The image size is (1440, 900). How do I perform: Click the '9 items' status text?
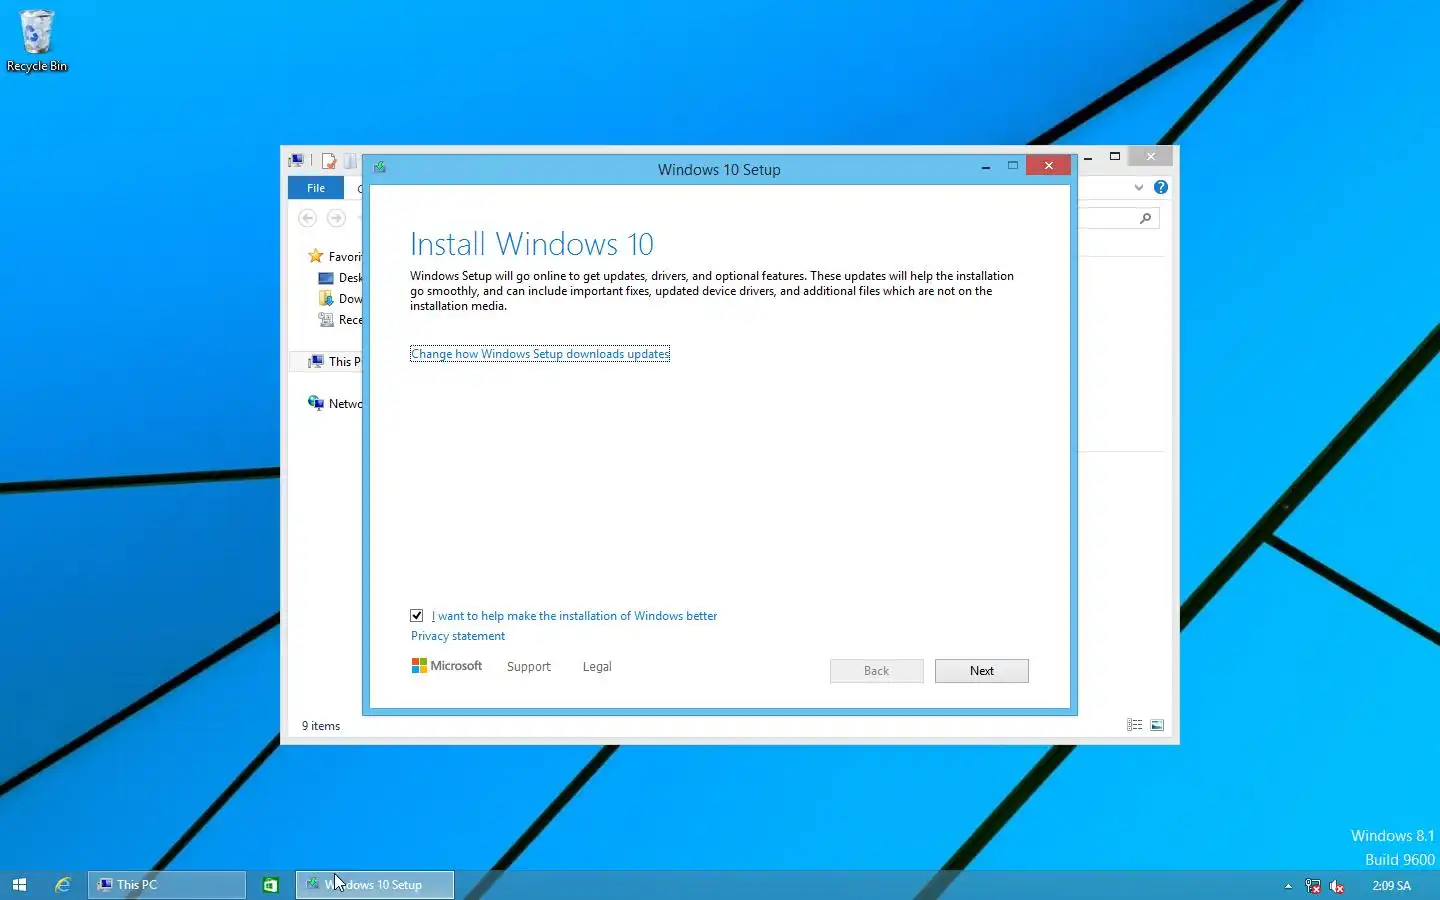point(321,726)
